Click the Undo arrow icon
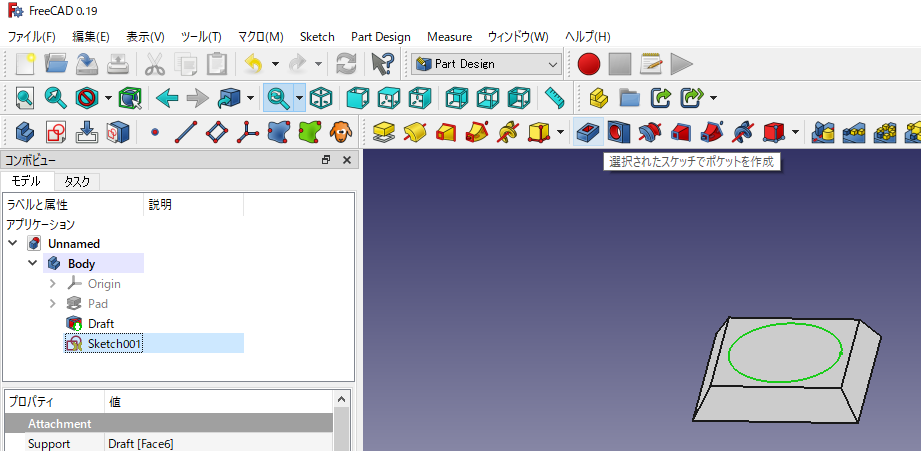Viewport: 921px width, 451px height. coord(253,63)
